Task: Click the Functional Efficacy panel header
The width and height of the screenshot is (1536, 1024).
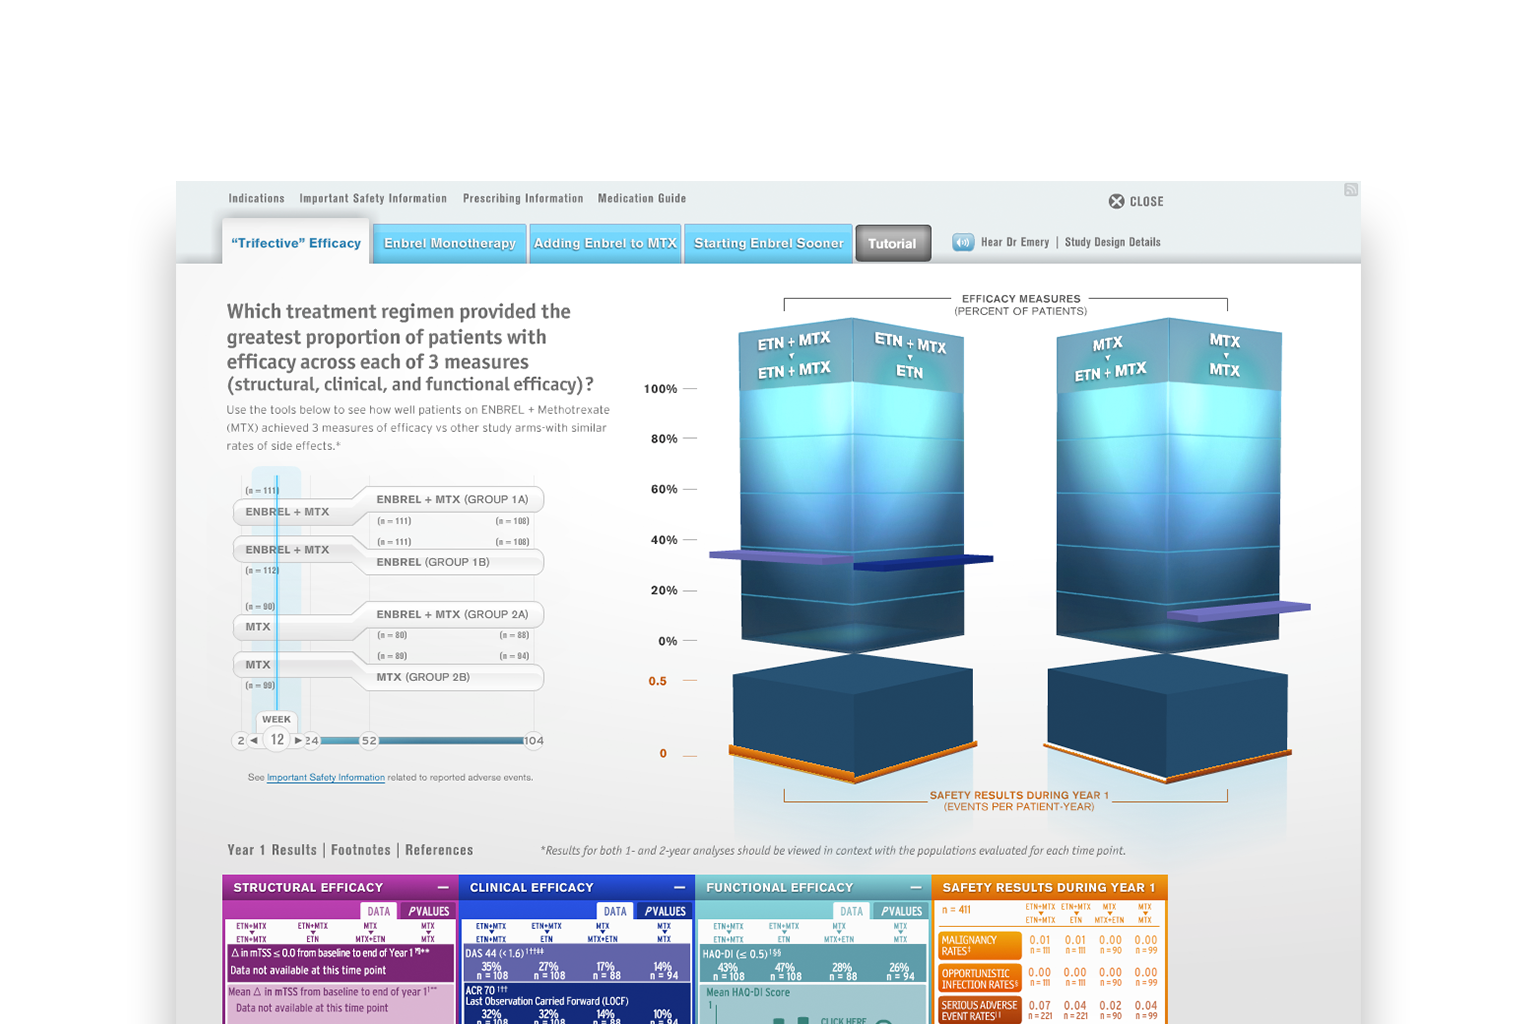Action: click(813, 887)
